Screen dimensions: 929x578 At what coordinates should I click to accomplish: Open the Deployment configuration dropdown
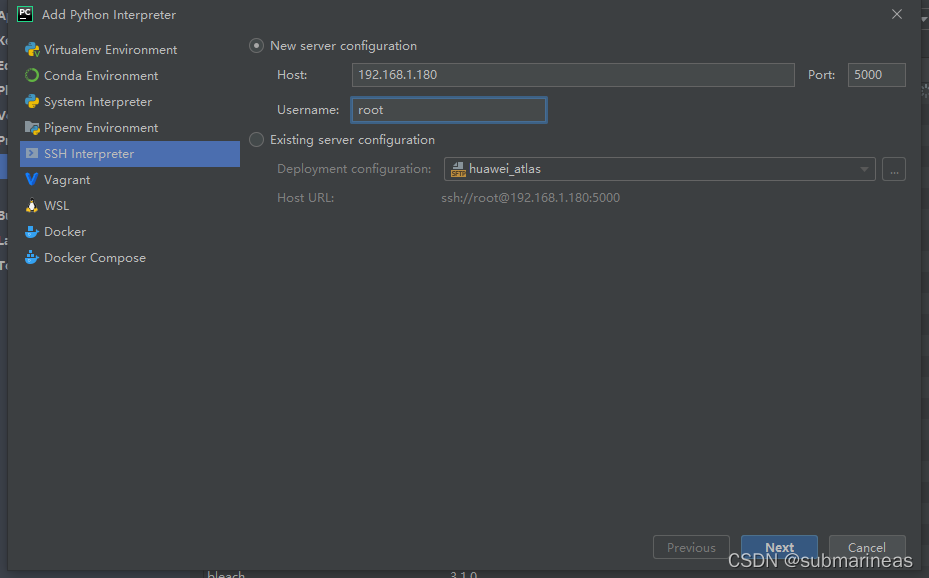[659, 169]
